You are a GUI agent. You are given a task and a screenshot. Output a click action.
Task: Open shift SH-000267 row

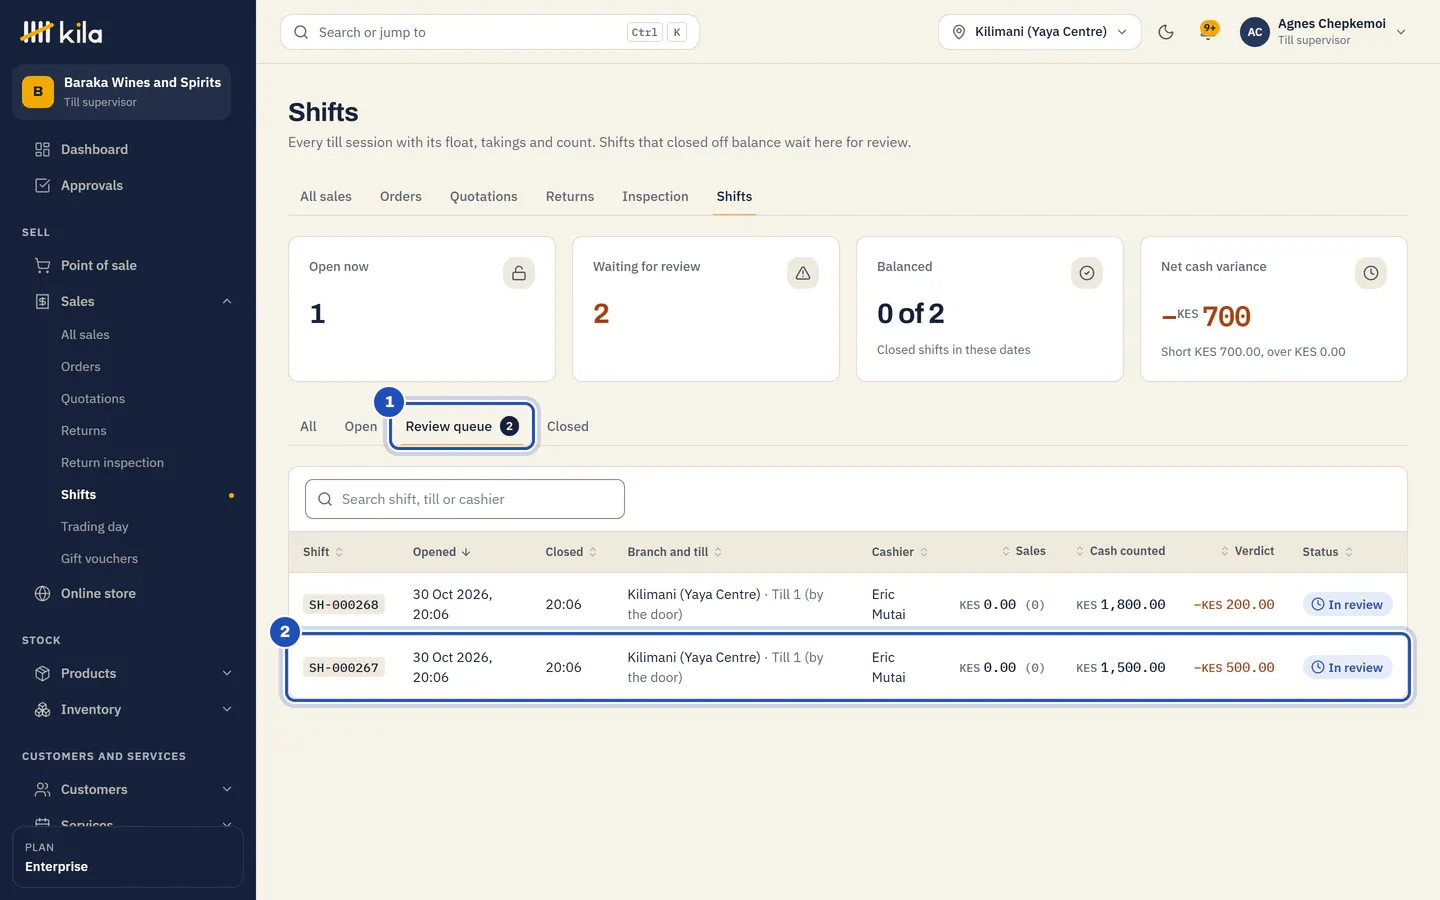(848, 667)
